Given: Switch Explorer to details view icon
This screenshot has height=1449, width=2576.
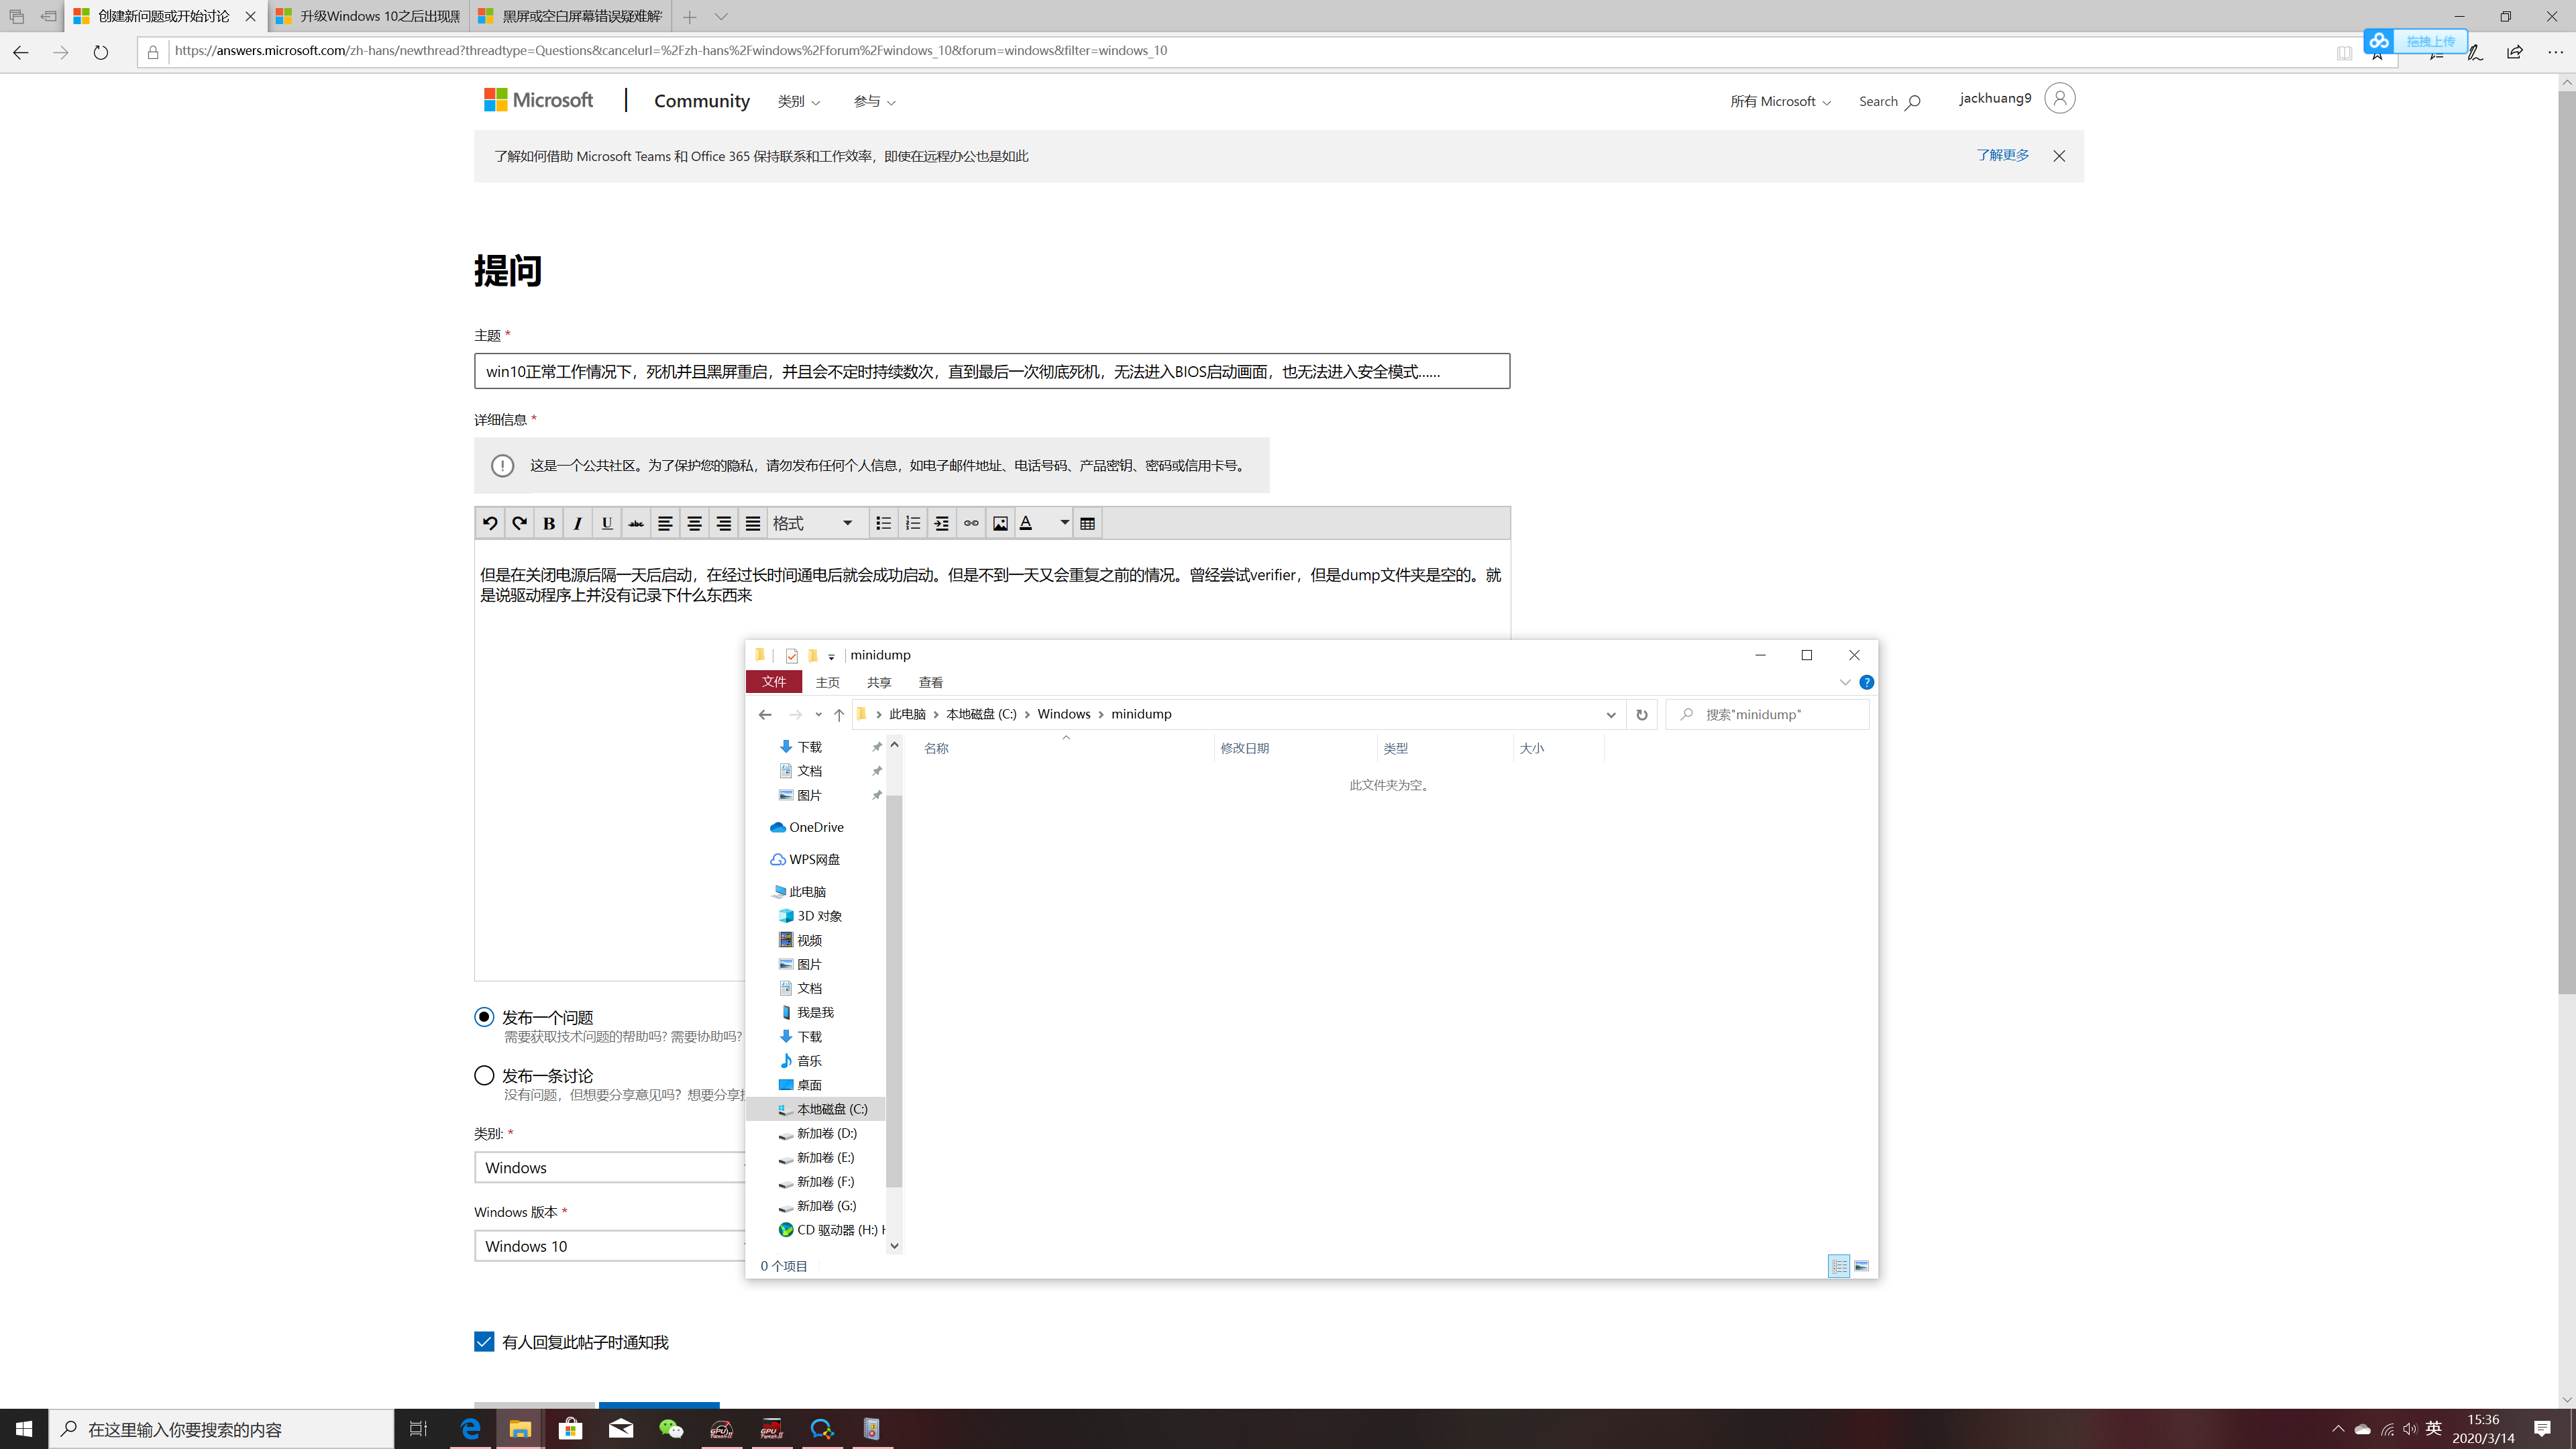Looking at the screenshot, I should pyautogui.click(x=1839, y=1266).
